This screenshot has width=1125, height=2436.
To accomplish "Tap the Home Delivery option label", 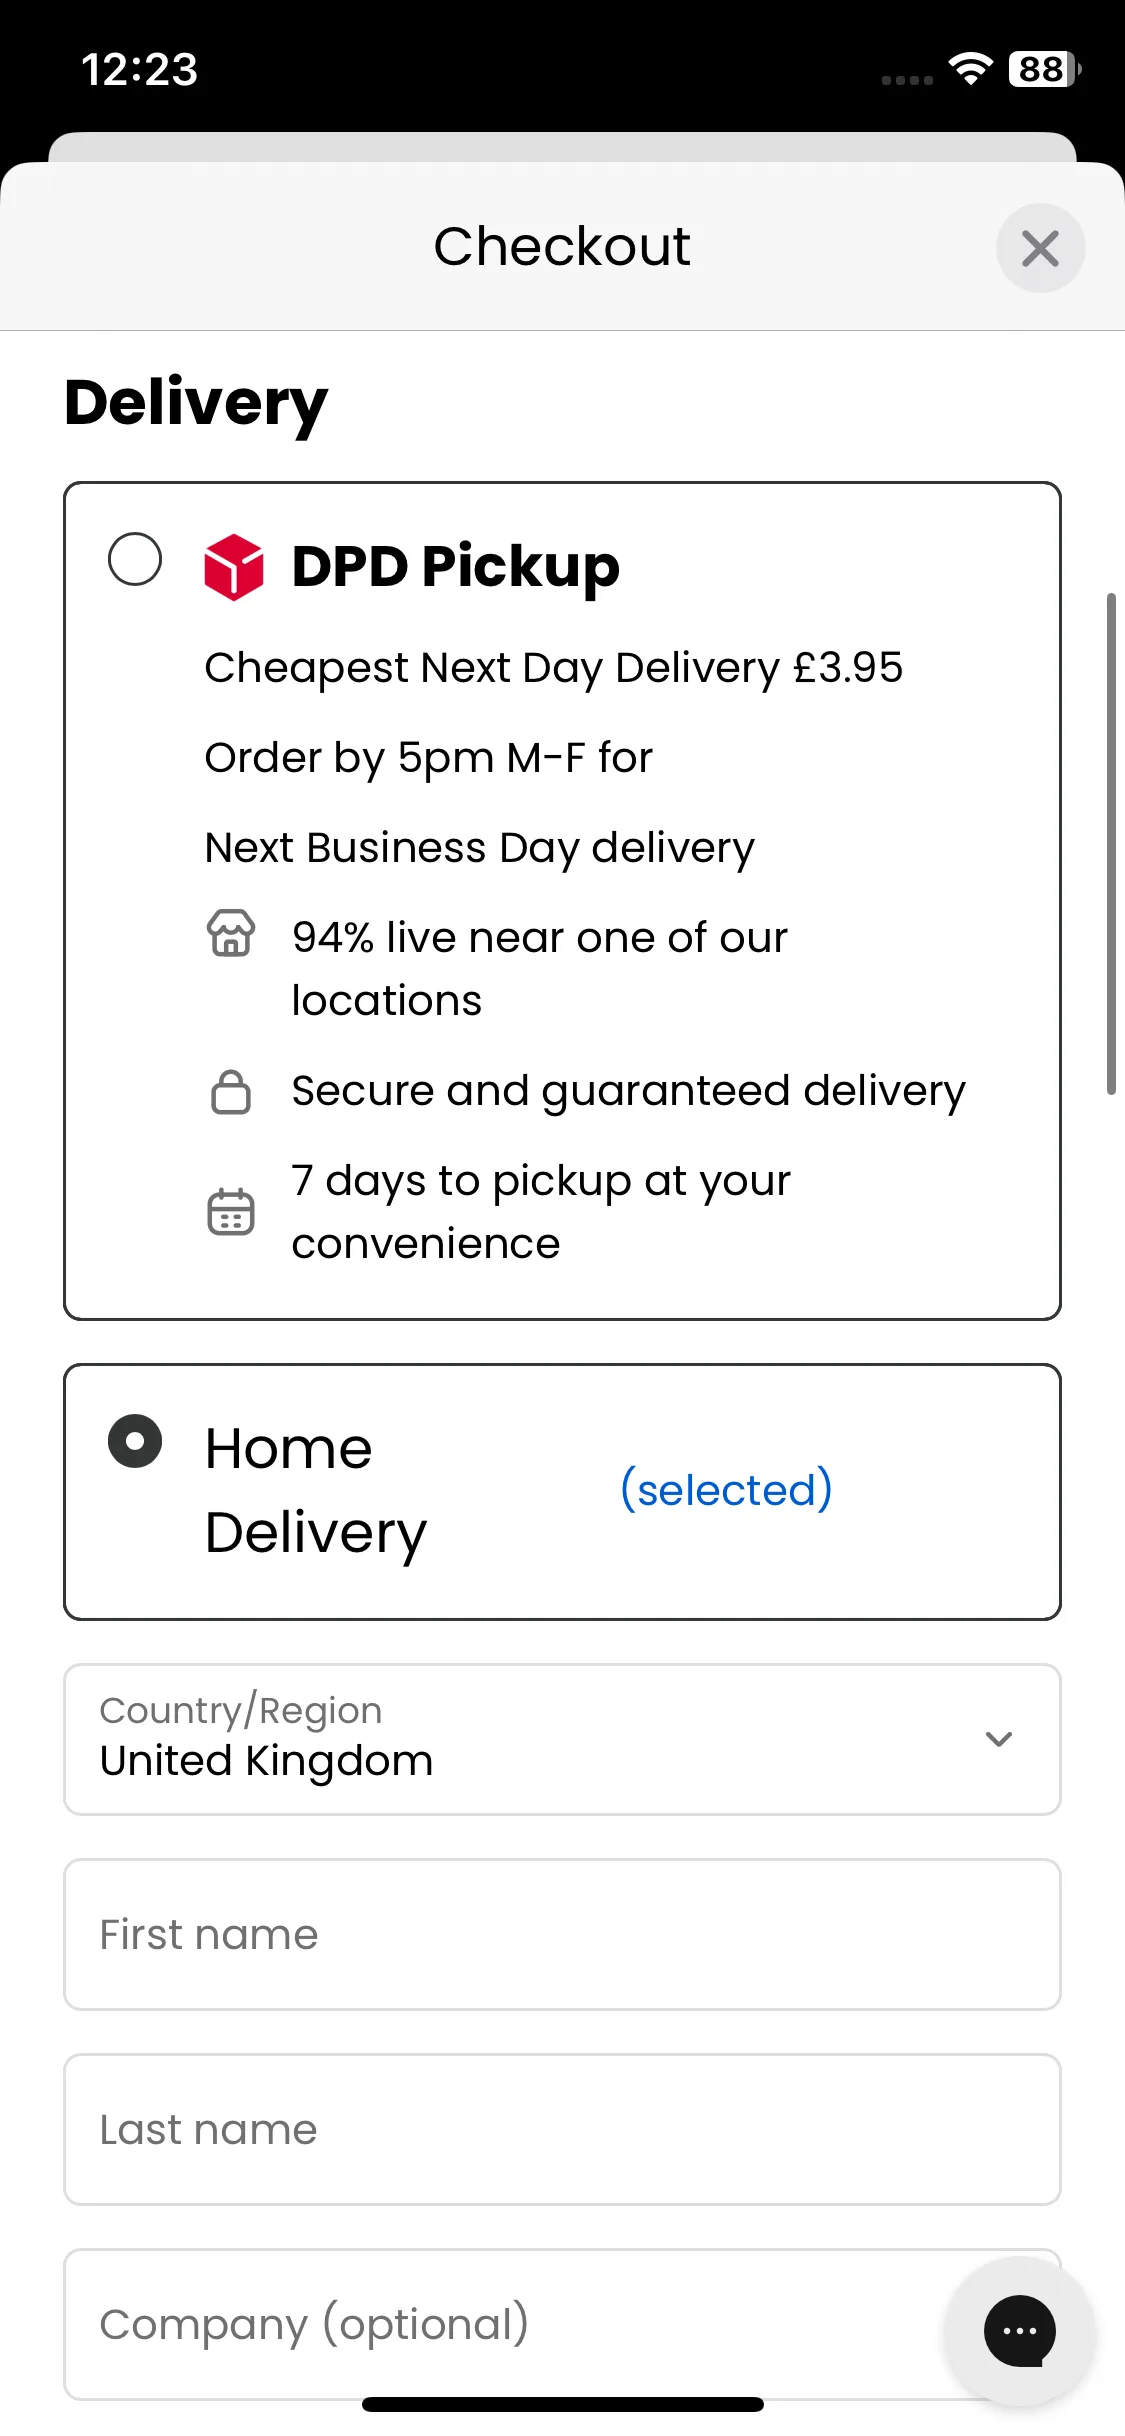I will coord(316,1490).
